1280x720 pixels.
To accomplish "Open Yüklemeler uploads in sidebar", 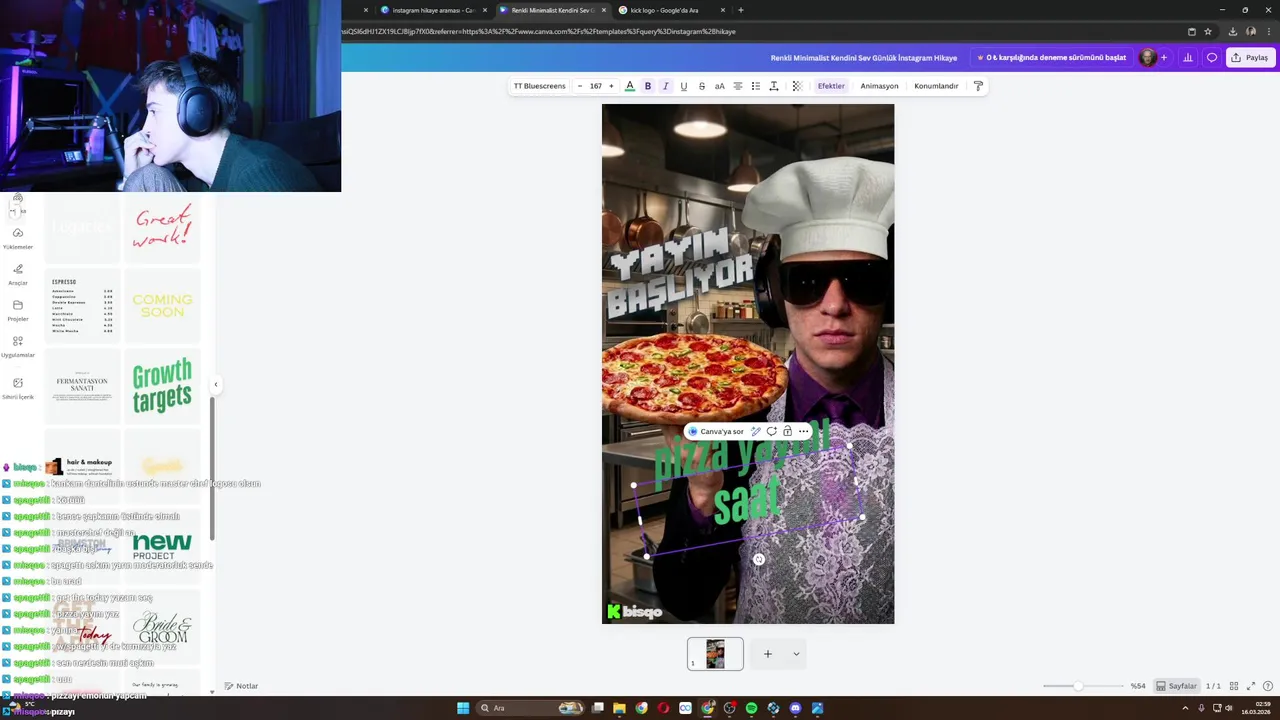I will 18,238.
